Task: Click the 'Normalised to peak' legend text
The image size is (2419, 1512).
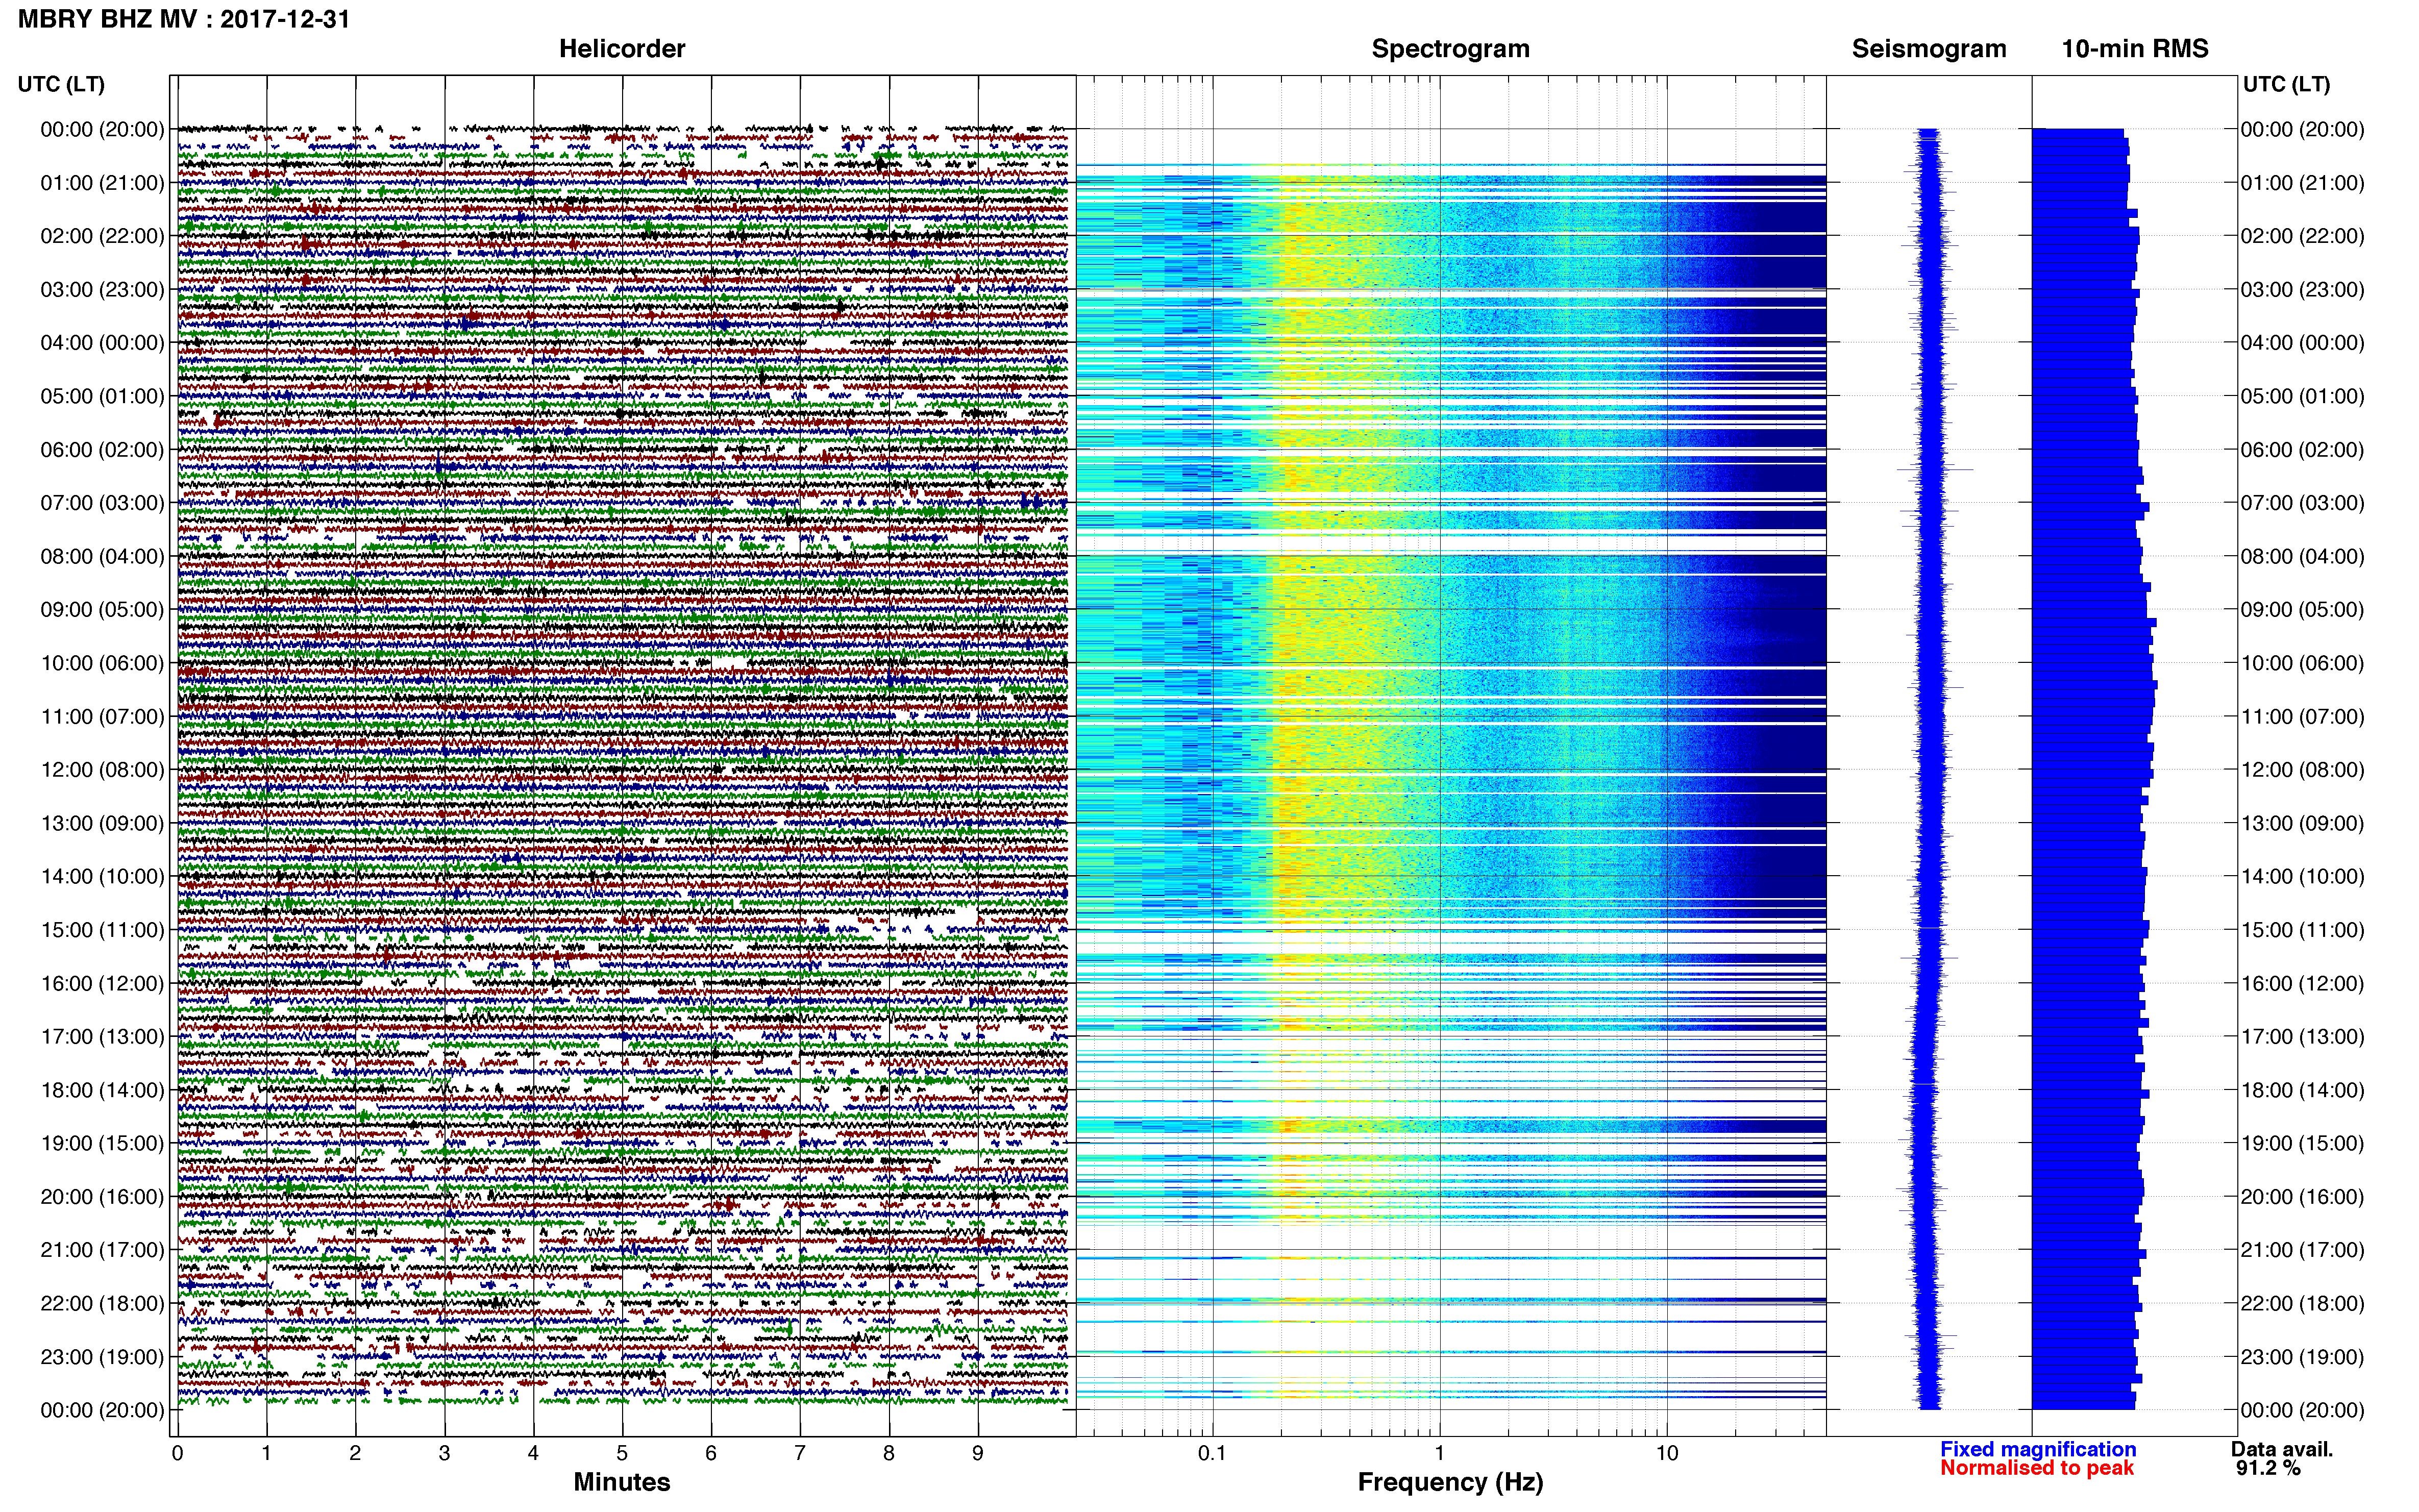Action: 2037,1468
